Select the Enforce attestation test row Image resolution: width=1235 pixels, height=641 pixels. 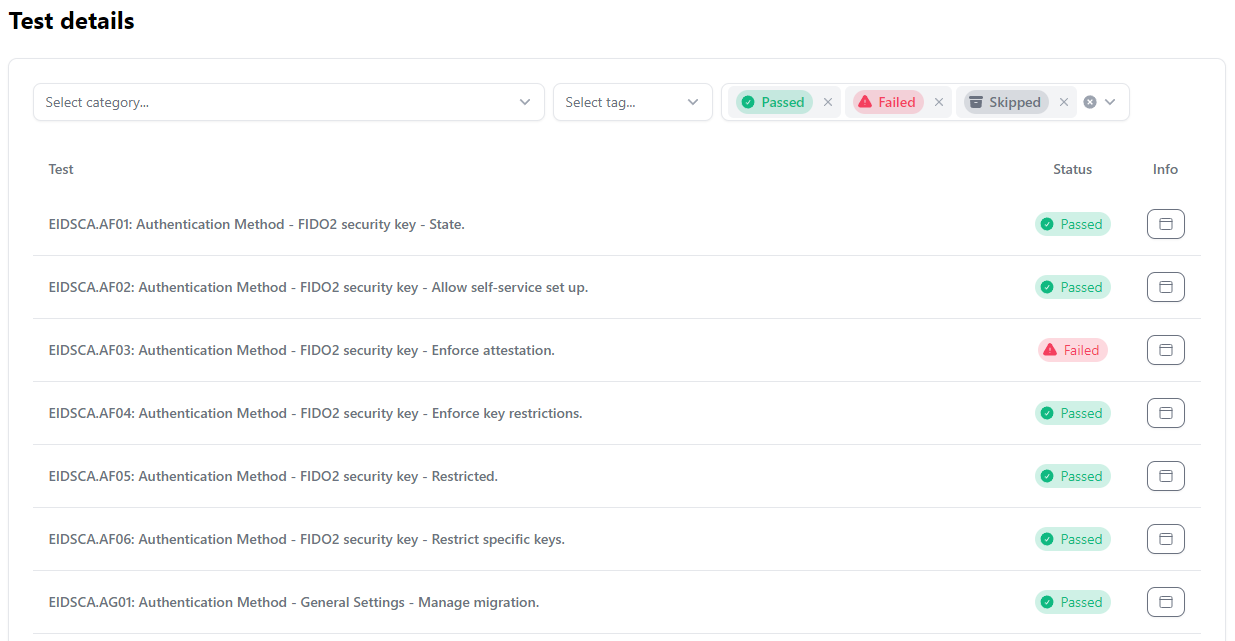617,350
